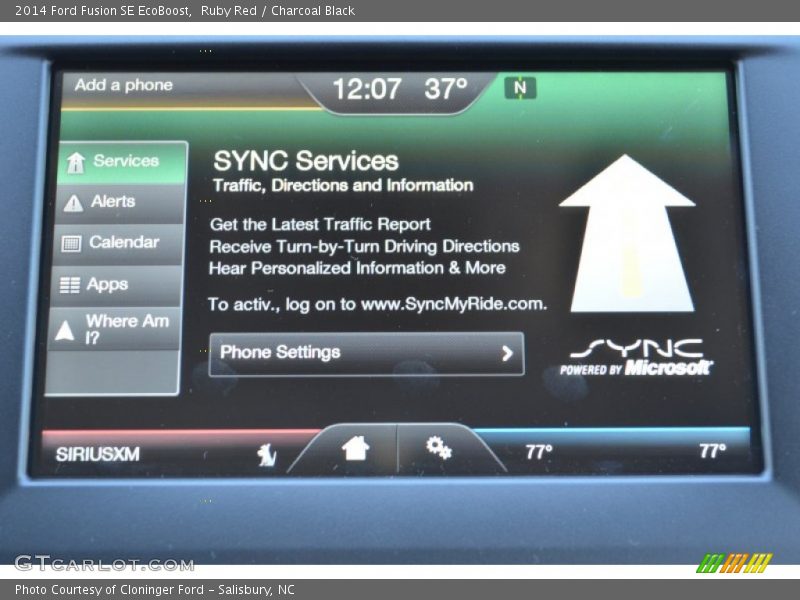Open the settings gears icon
The width and height of the screenshot is (800, 600).
[x=439, y=448]
